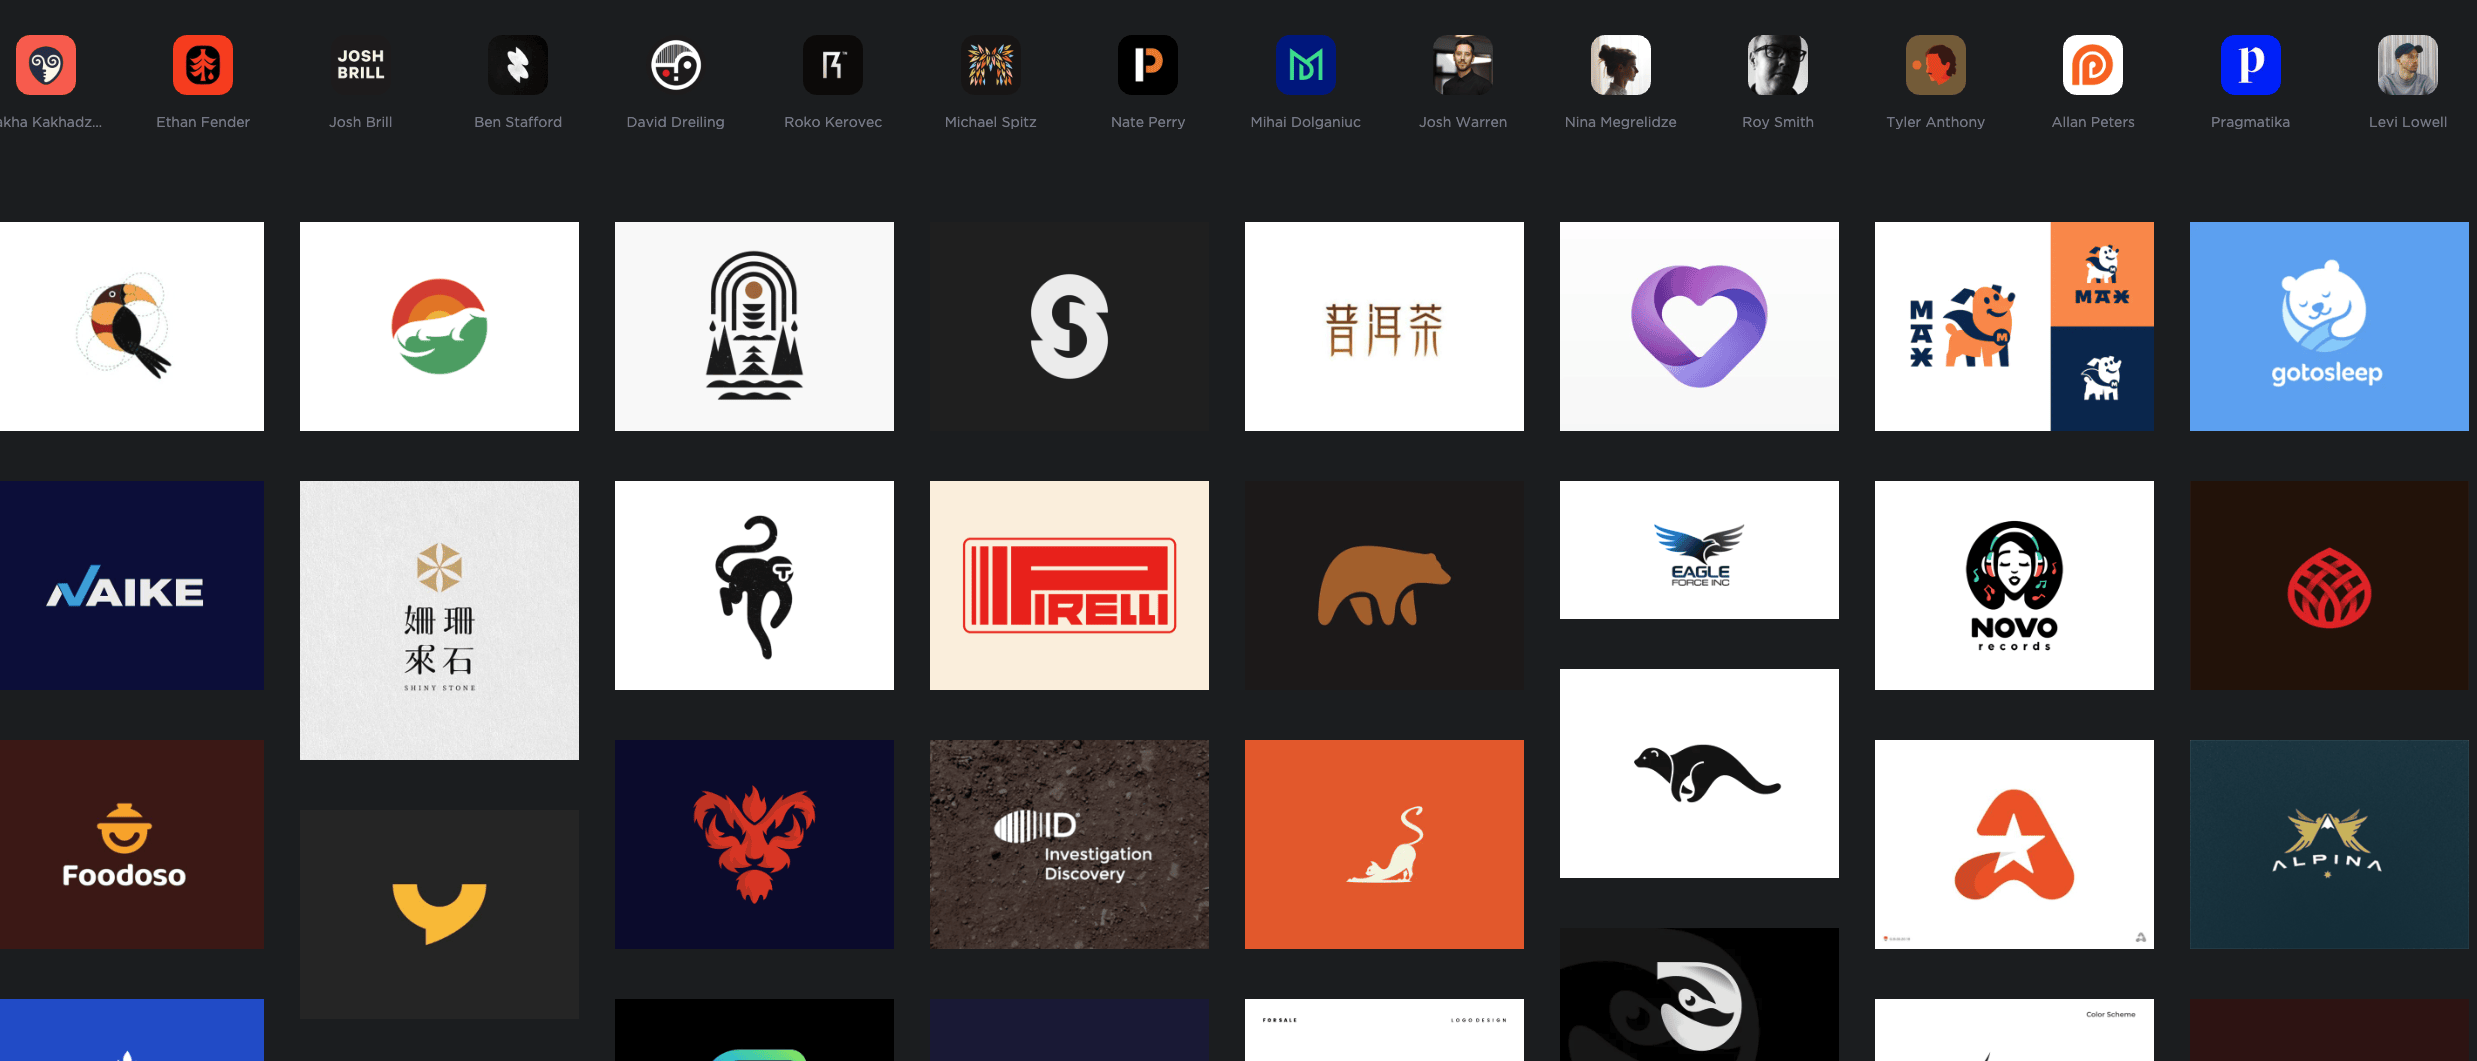The width and height of the screenshot is (2477, 1061).
Task: Click Roko Kerovec's avatar icon
Action: pos(833,65)
